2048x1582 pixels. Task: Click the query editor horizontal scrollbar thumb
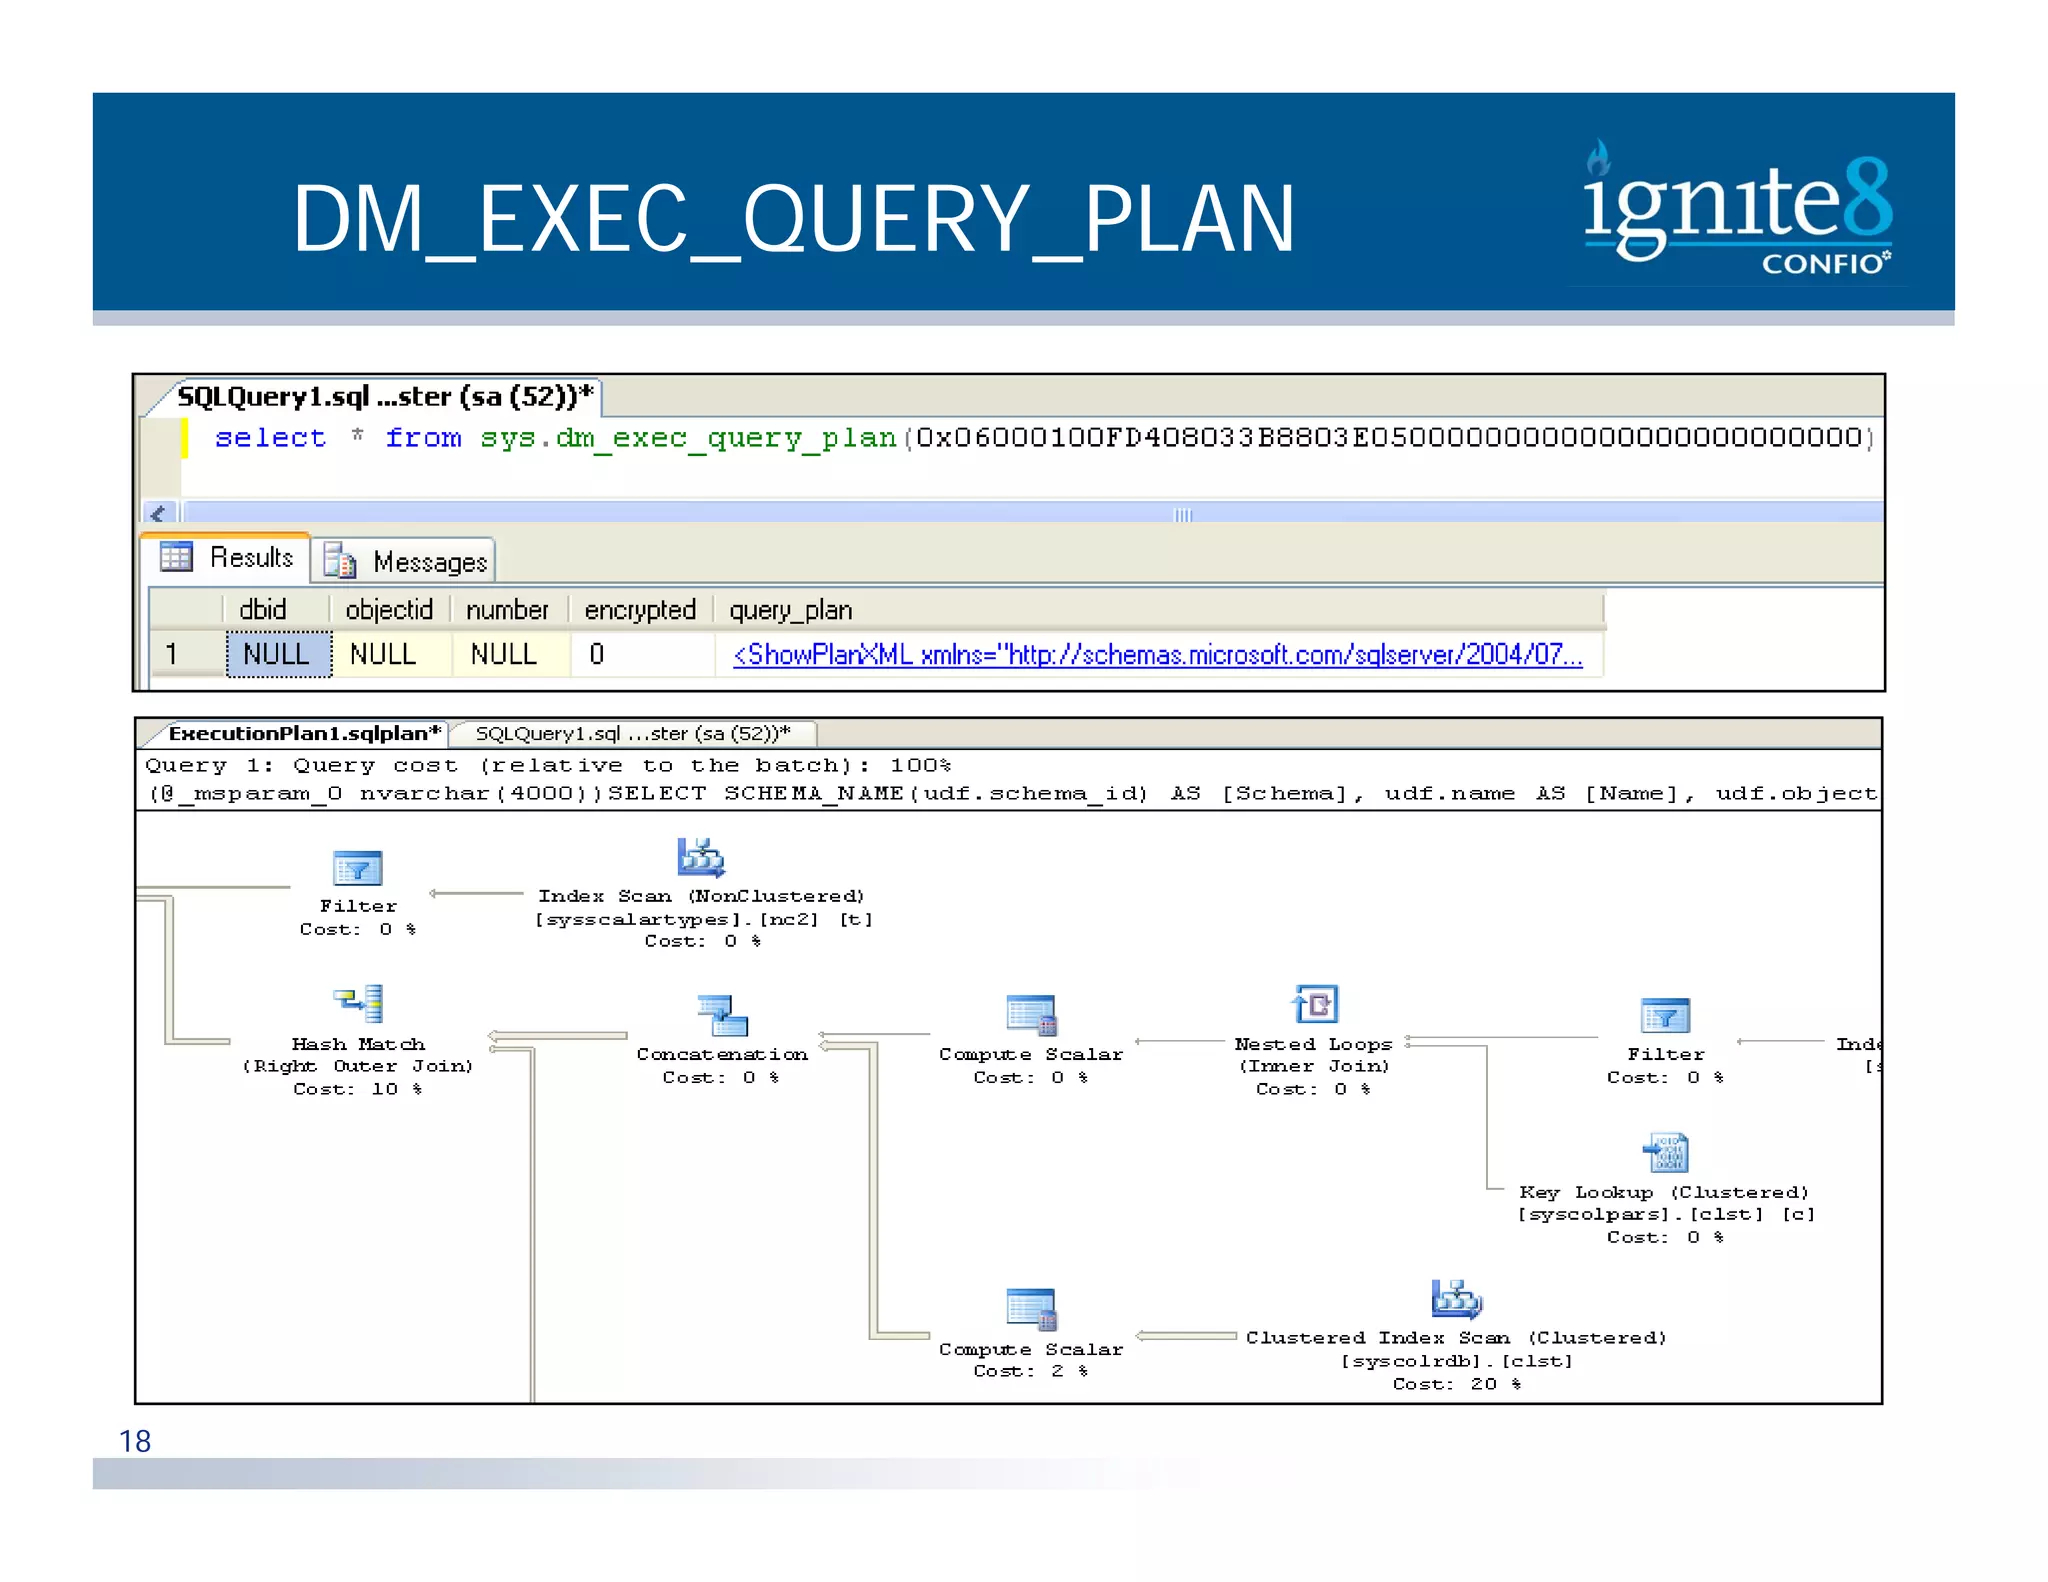click(1182, 514)
